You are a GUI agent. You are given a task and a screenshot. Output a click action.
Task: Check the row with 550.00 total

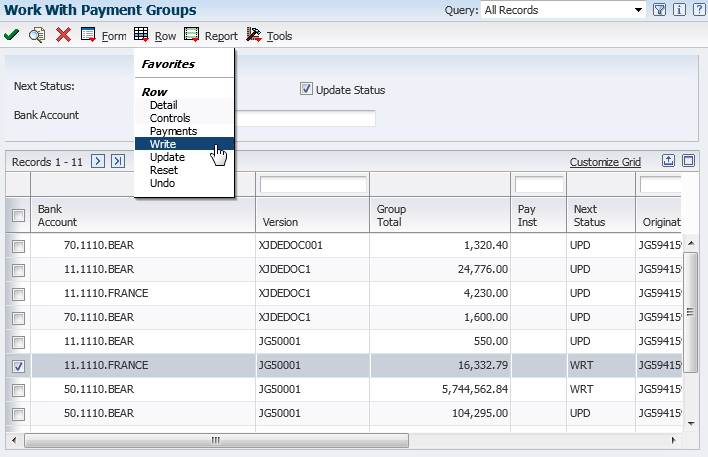click(x=19, y=342)
